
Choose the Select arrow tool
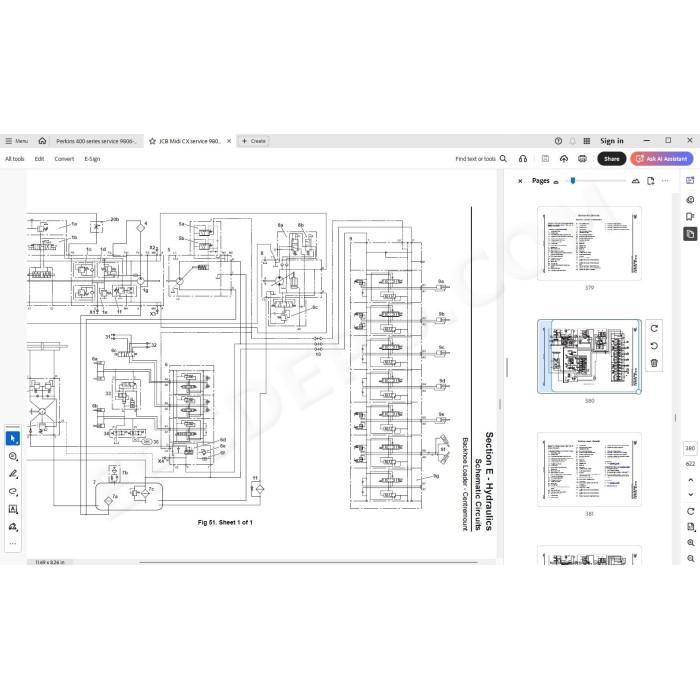(x=13, y=439)
